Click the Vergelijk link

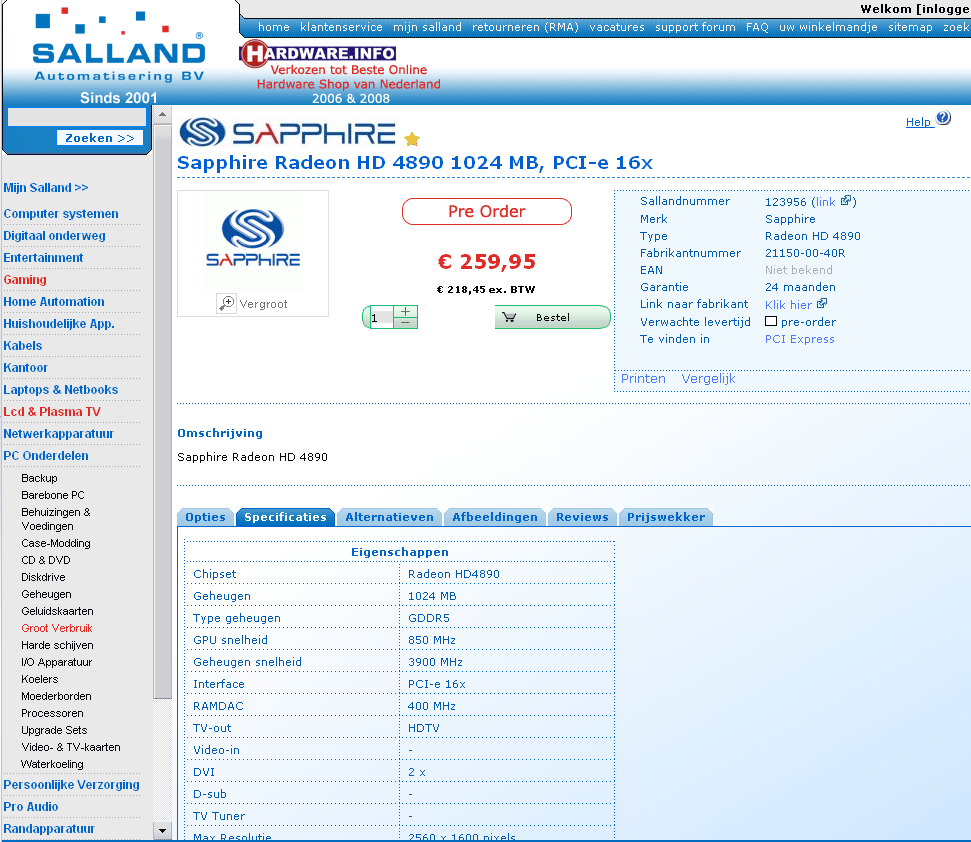click(x=708, y=378)
